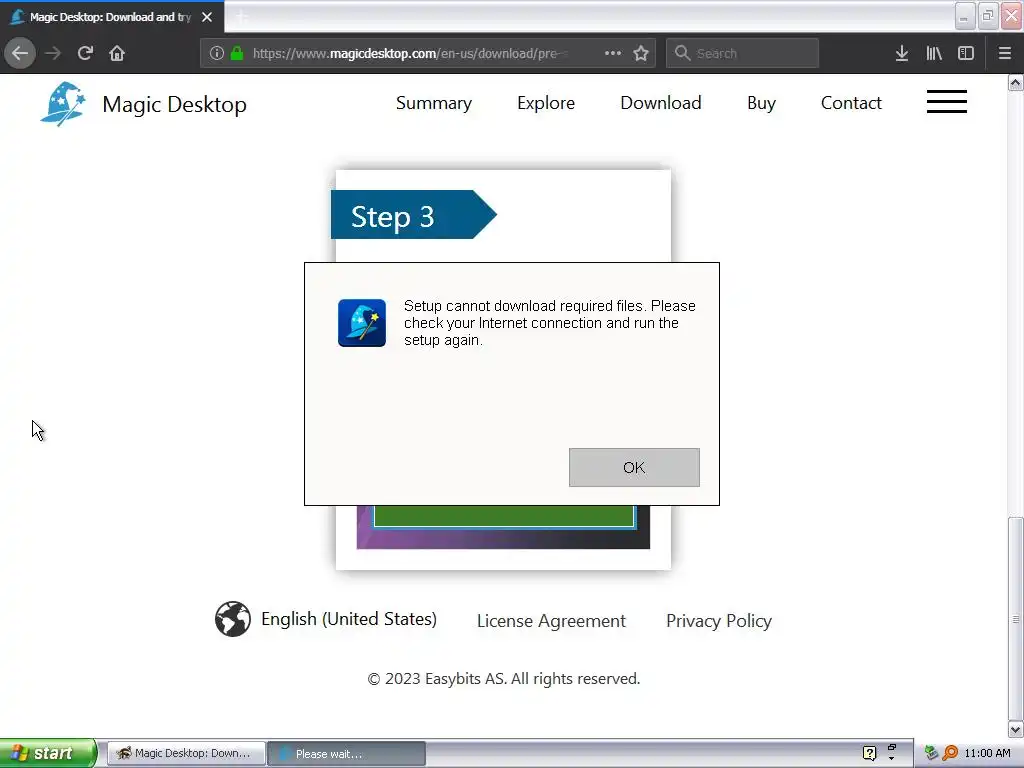Open the Download nav item
Screen dimensions: 1024x768
click(661, 103)
